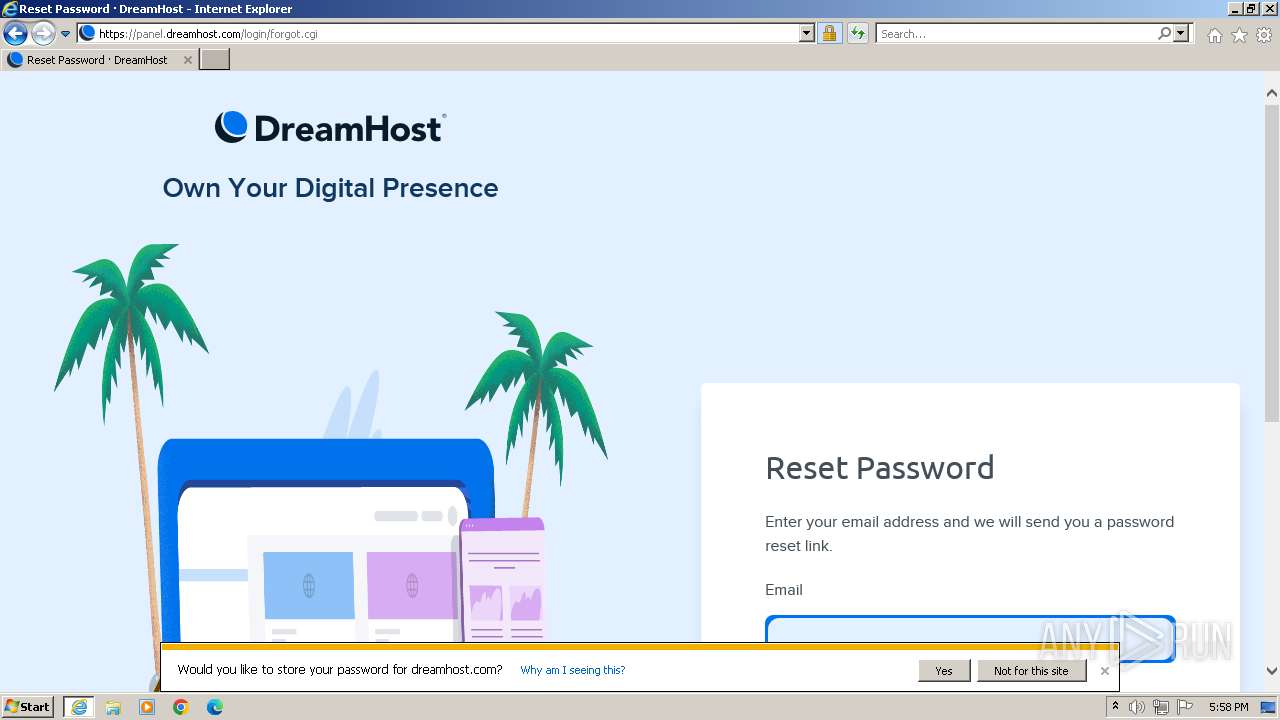
Task: Select the Reset Password · DreamHost tab
Action: pyautogui.click(x=97, y=60)
